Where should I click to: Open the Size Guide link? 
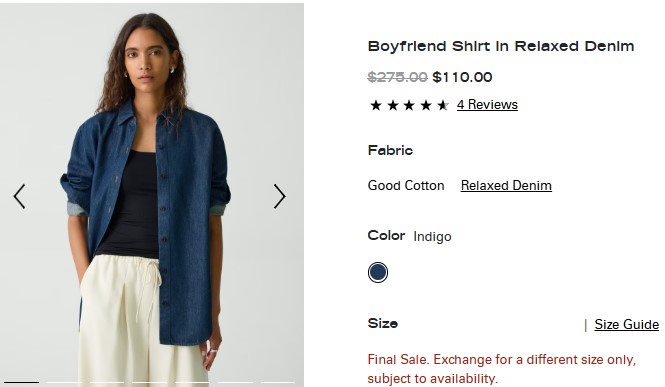point(626,325)
